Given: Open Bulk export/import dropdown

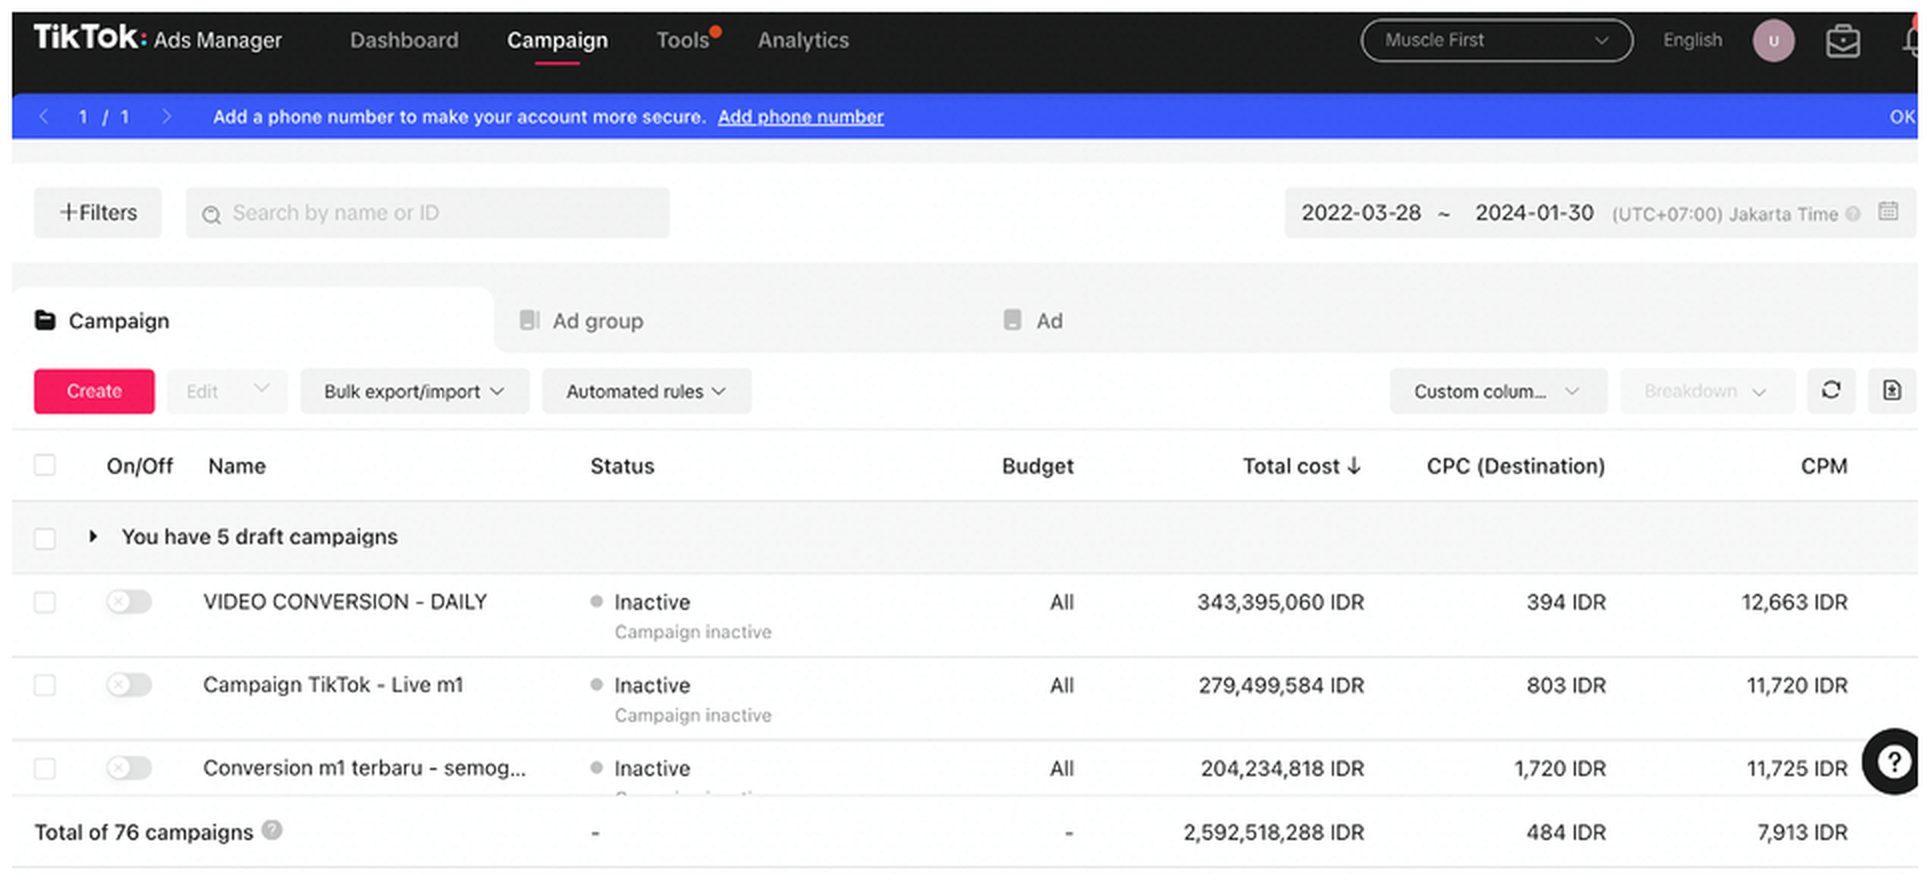Looking at the screenshot, I should (414, 391).
